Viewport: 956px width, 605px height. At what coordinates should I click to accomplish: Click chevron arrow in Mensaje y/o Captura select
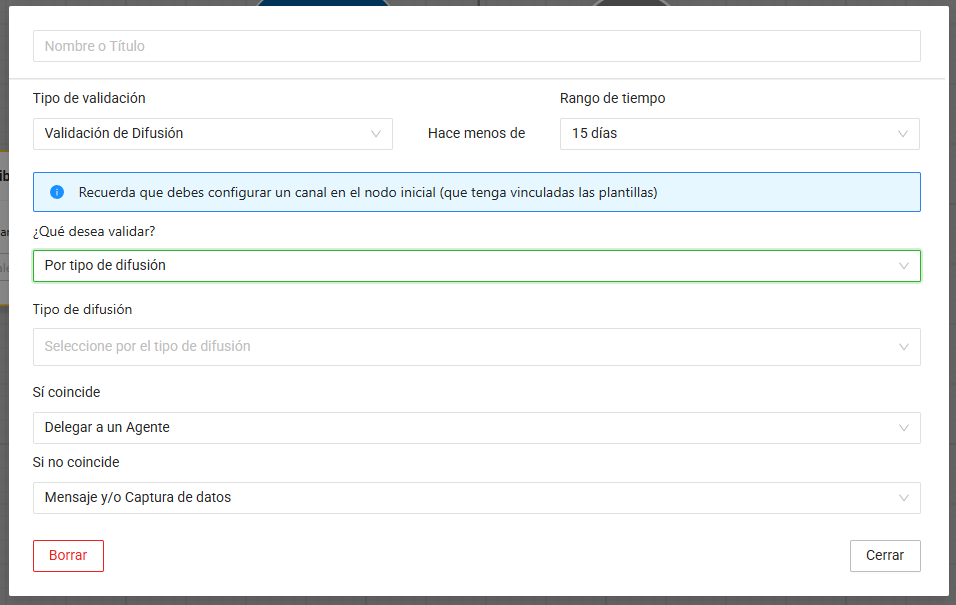(x=903, y=498)
